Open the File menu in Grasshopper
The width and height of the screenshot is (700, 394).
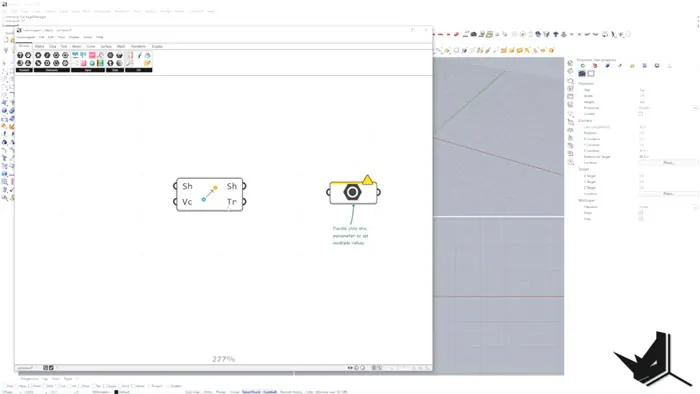(x=41, y=37)
